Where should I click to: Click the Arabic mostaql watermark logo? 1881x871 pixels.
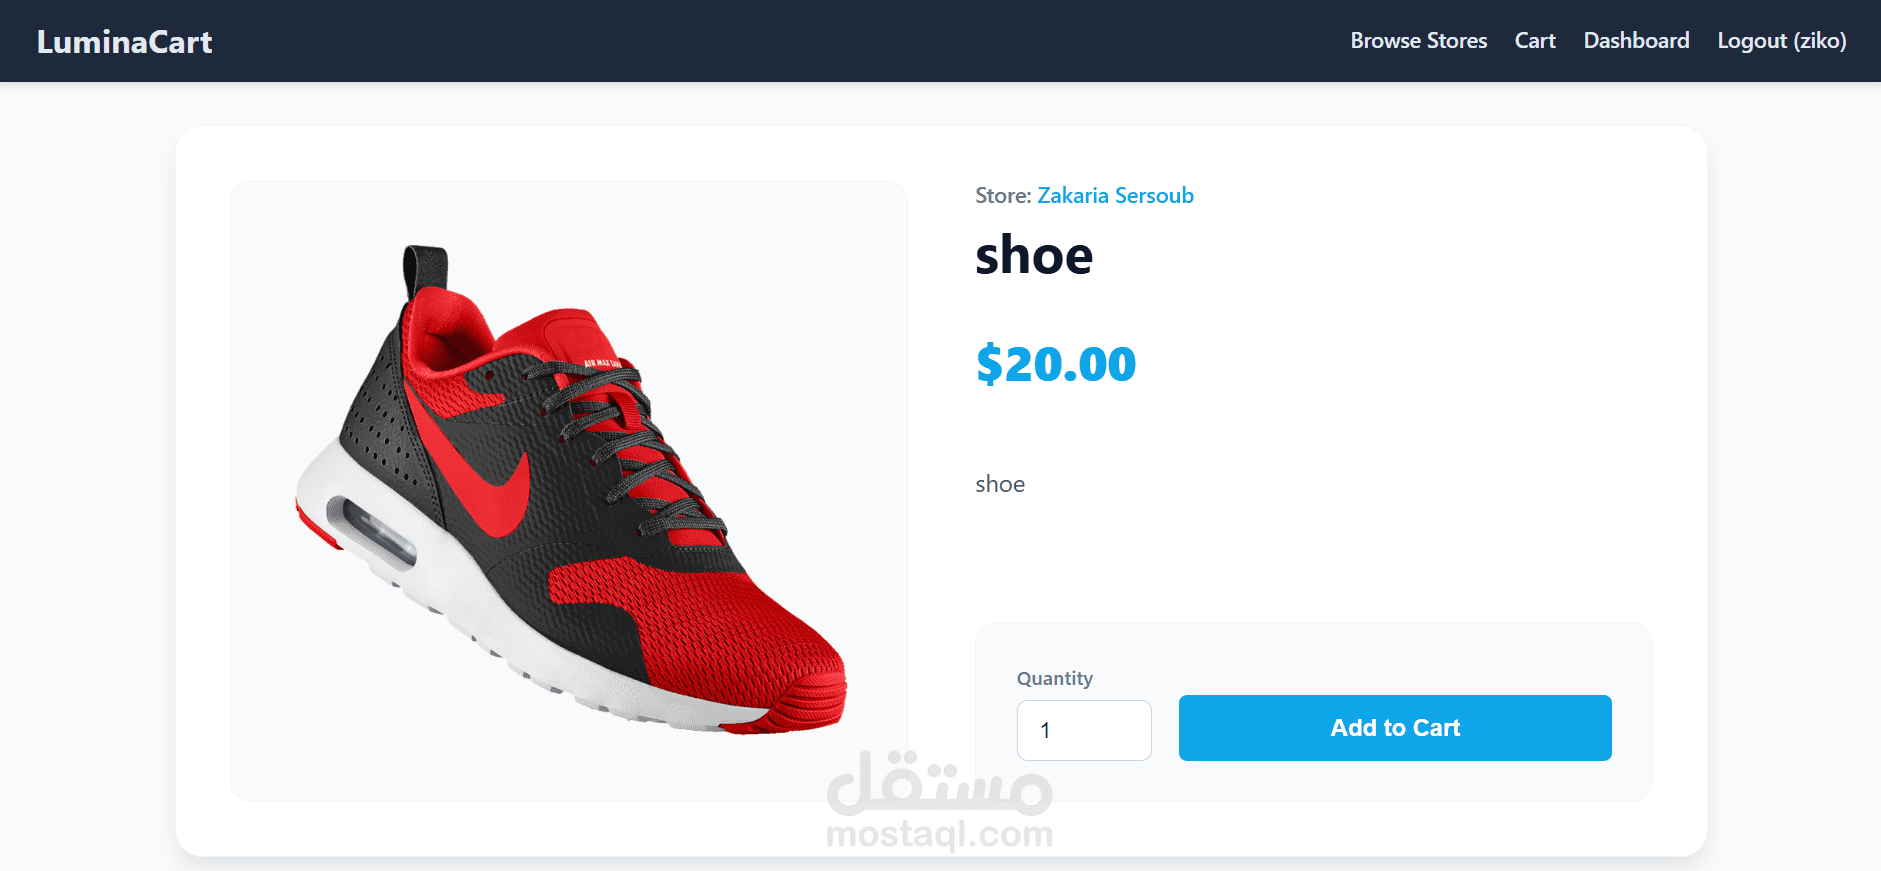tap(939, 782)
